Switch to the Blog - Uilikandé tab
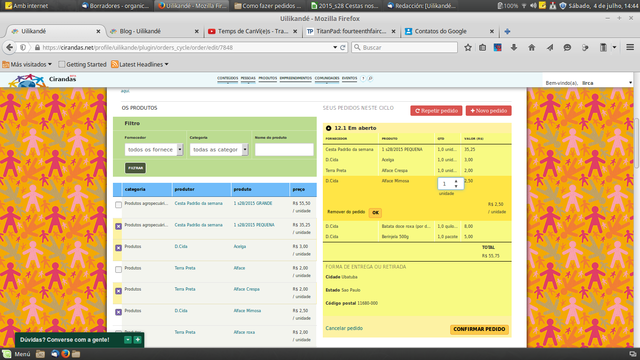Viewport: 640px width, 360px height. pyautogui.click(x=154, y=31)
